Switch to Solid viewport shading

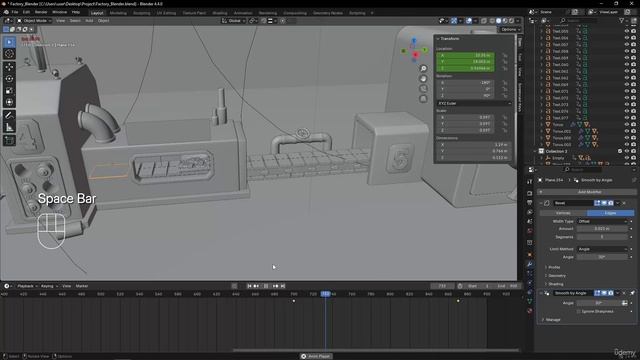498,20
